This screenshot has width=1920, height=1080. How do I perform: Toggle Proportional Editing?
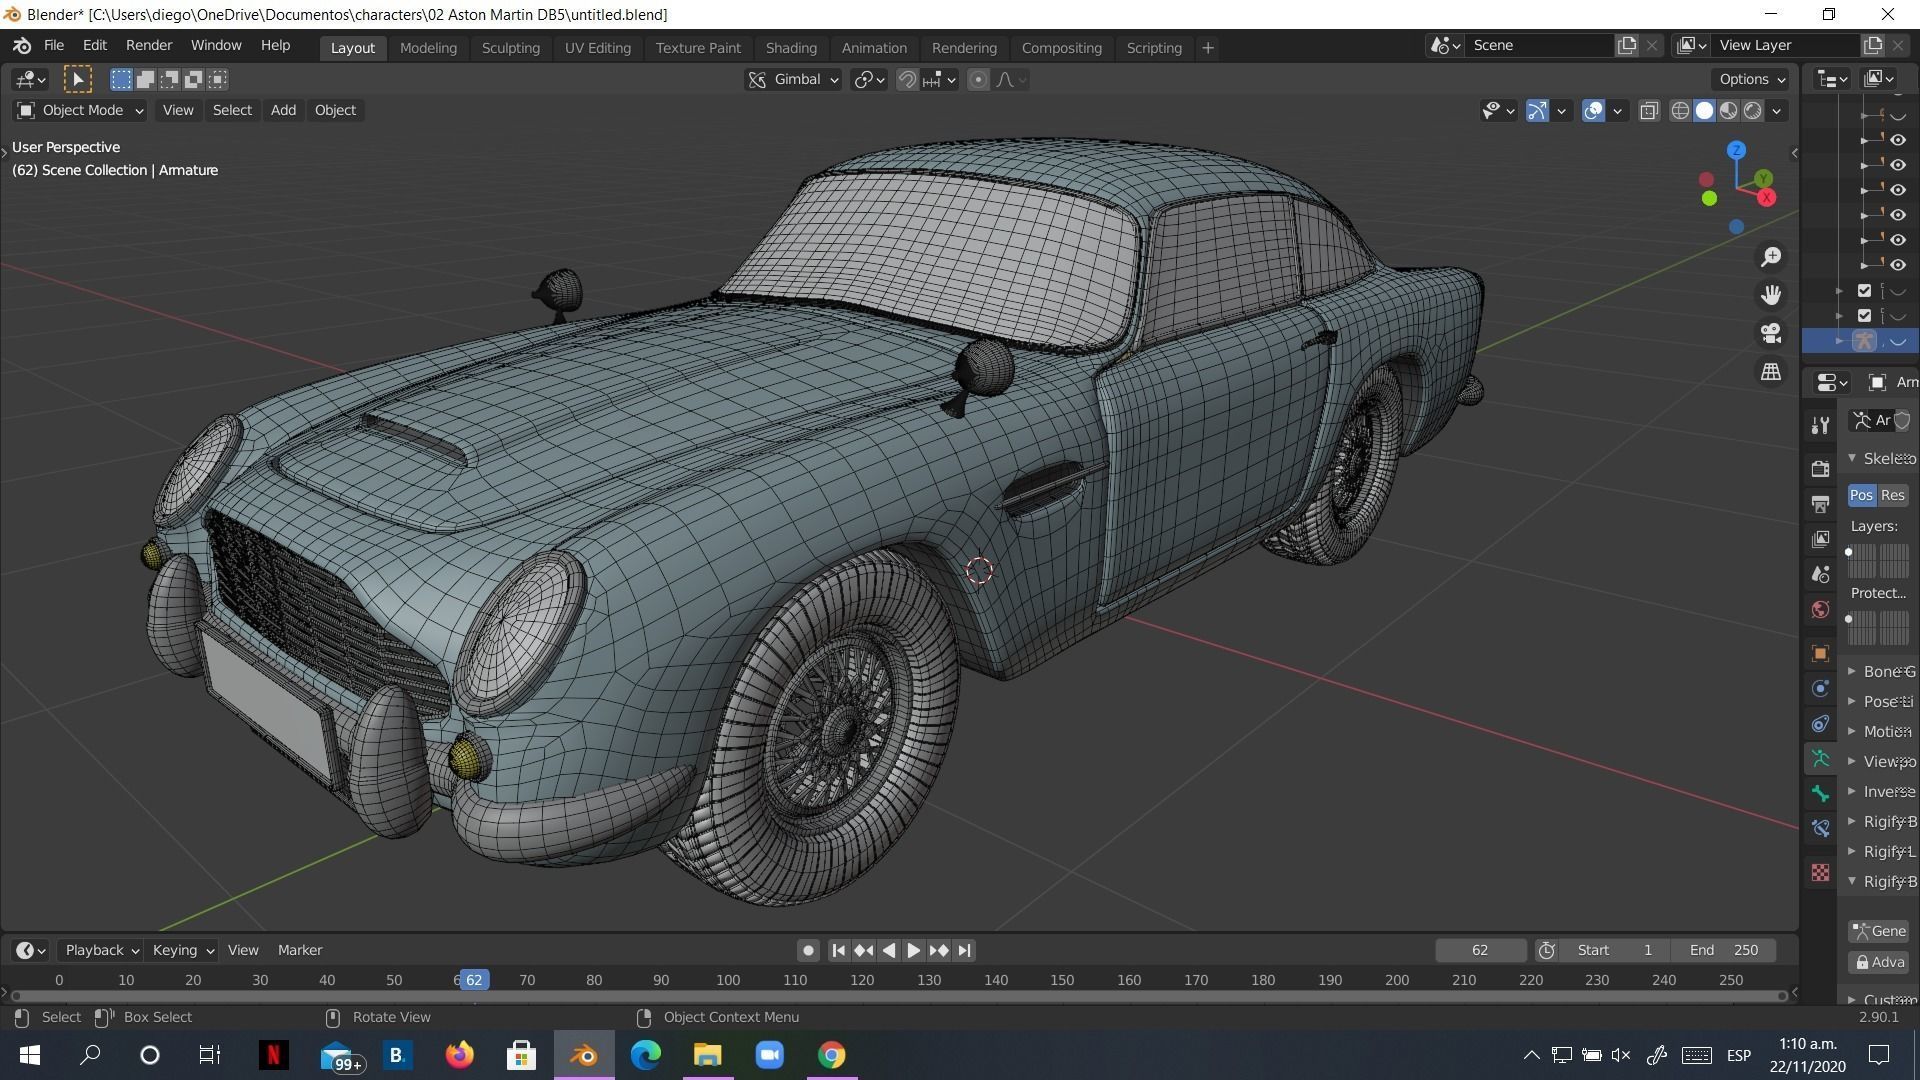tap(979, 80)
